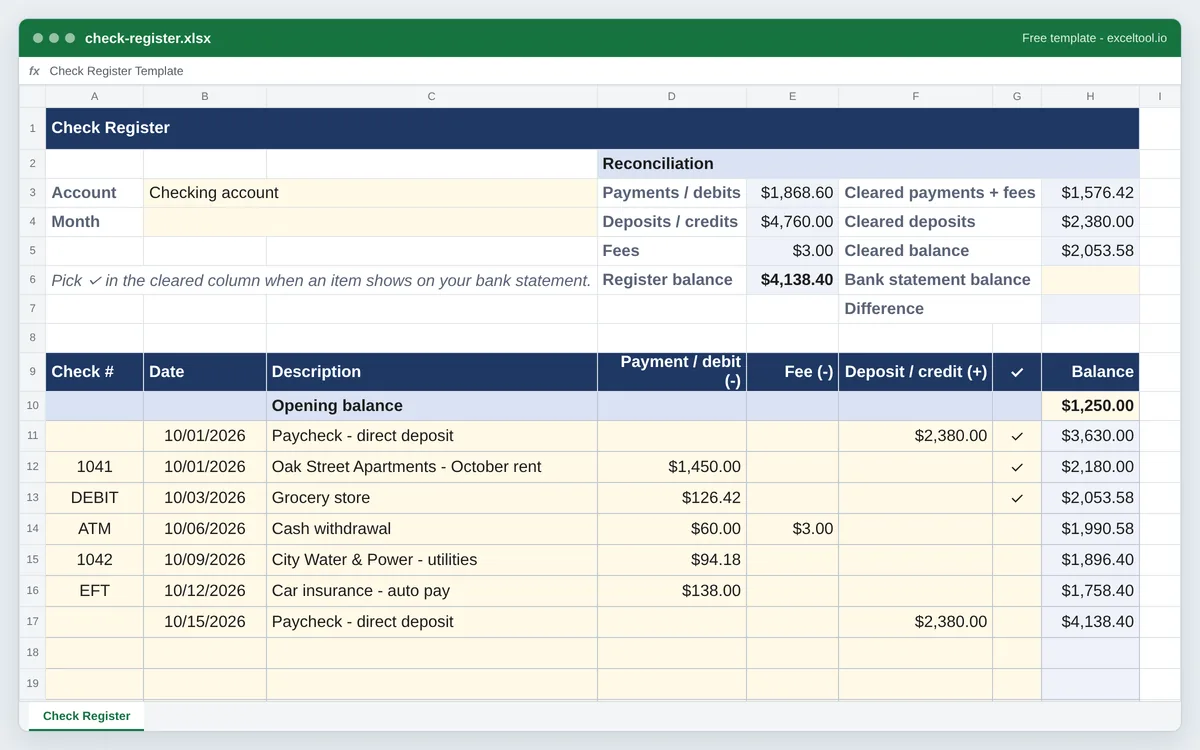The height and width of the screenshot is (750, 1200).
Task: Mark the Cash withdrawal row as cleared
Action: point(1017,529)
